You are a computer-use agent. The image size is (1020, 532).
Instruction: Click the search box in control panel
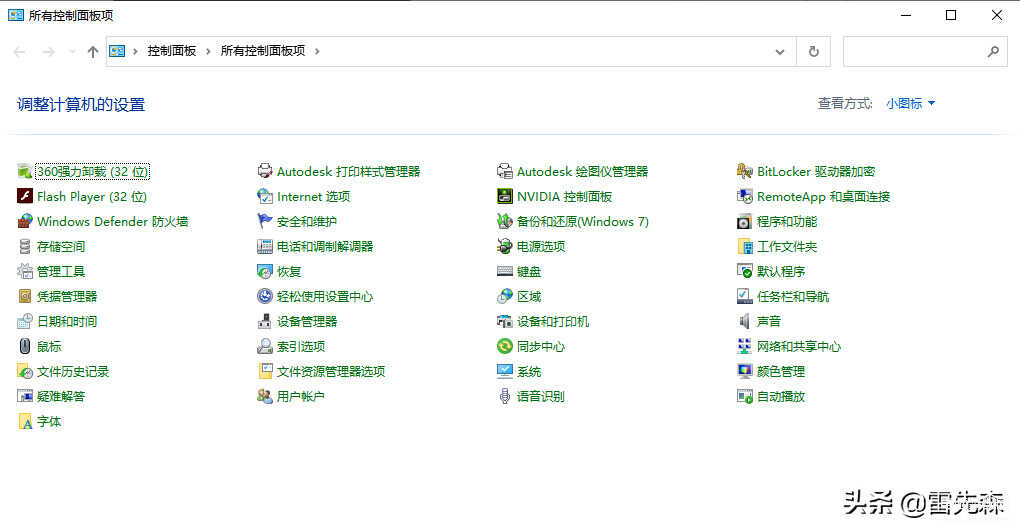point(915,51)
